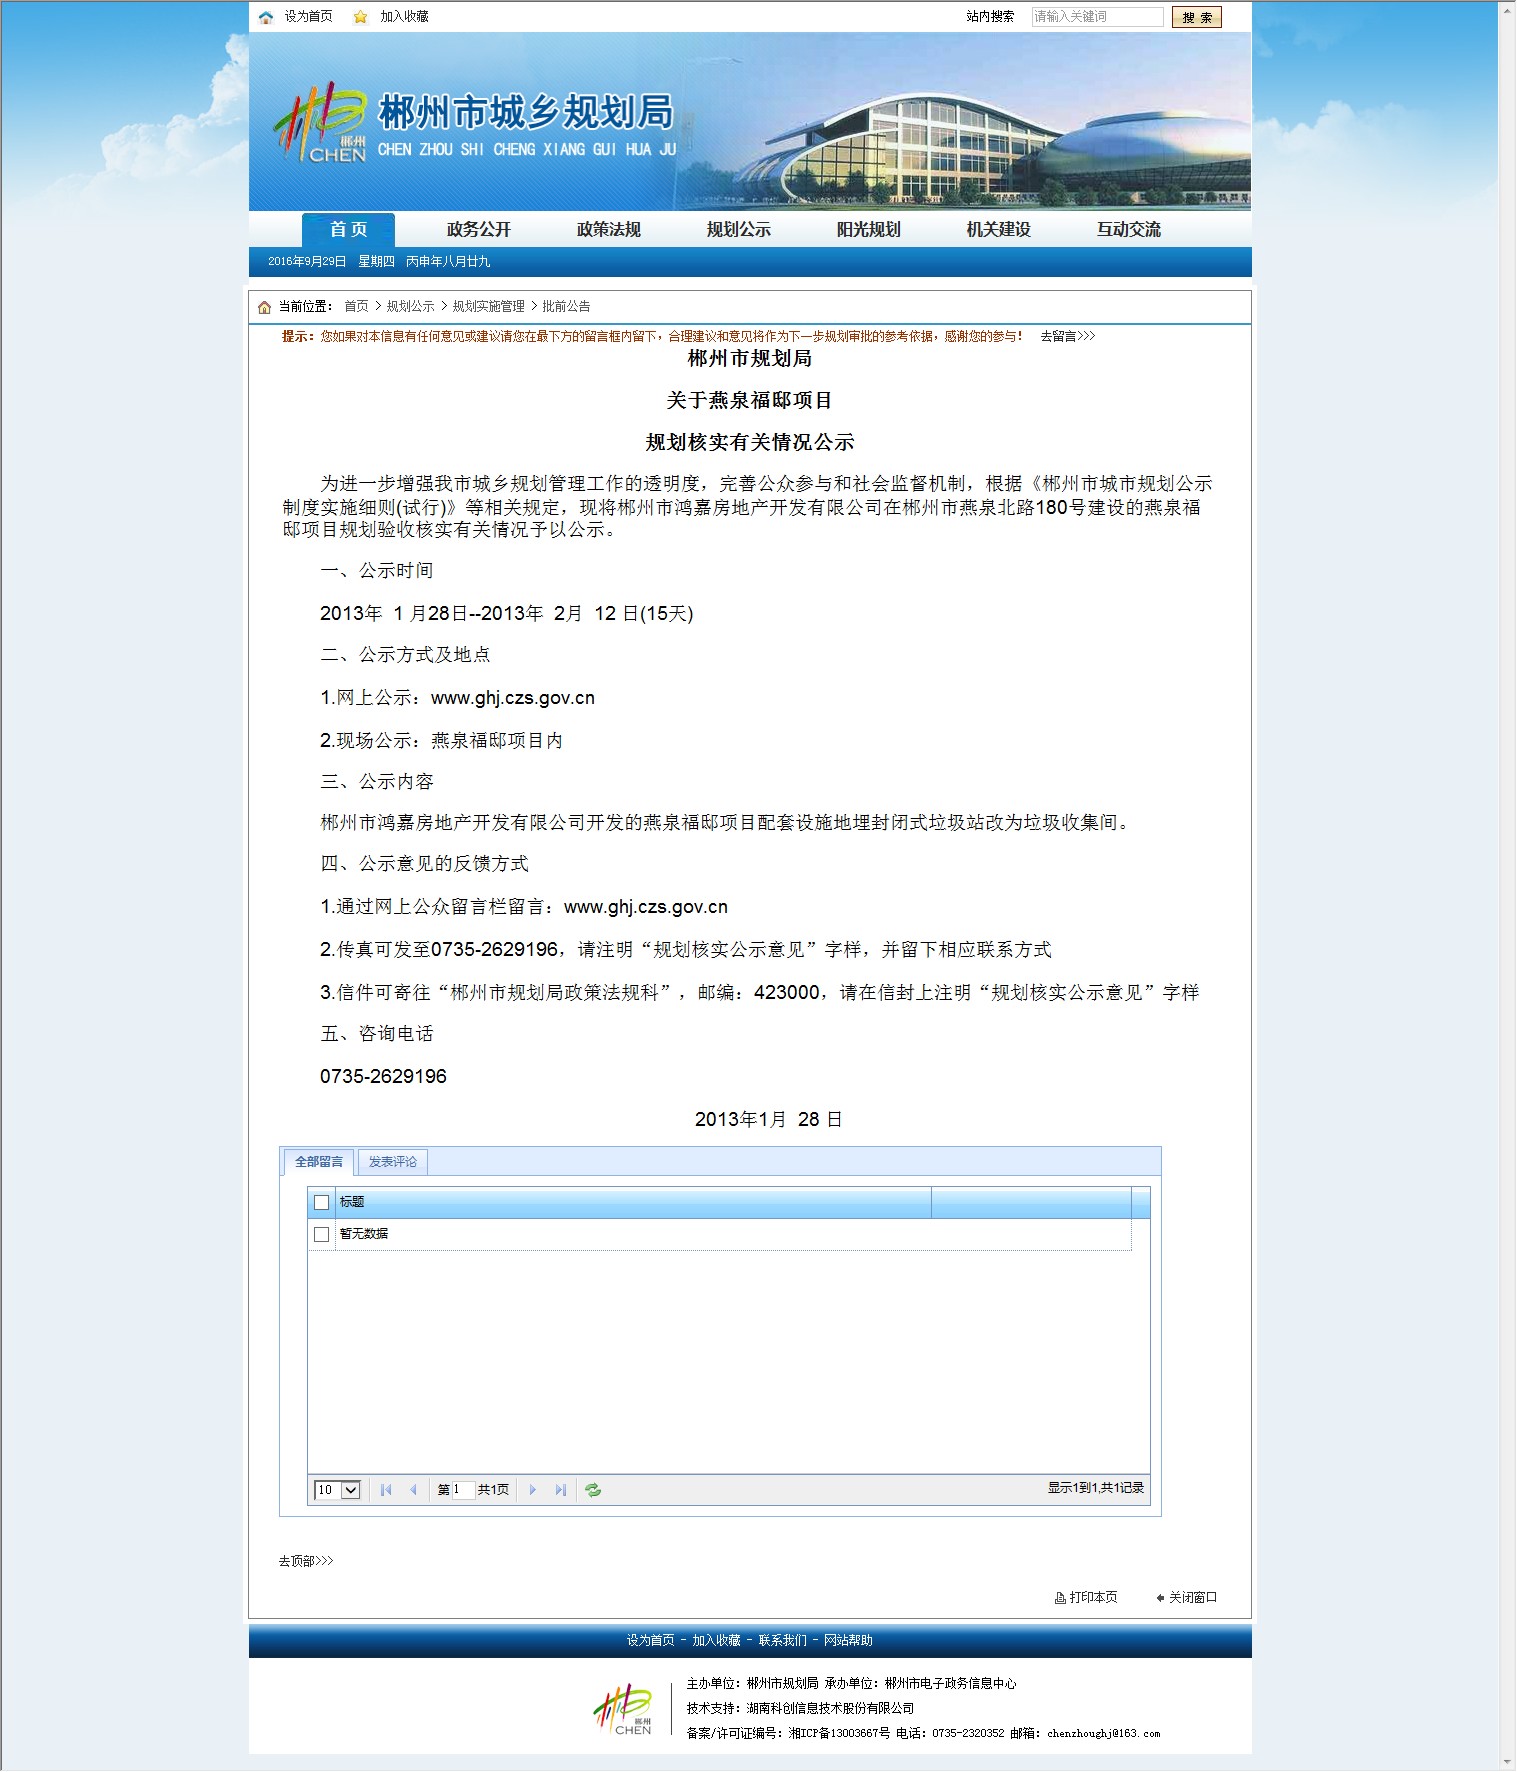Click the footer Chen logo
The height and width of the screenshot is (1772, 1517).
tap(623, 1710)
